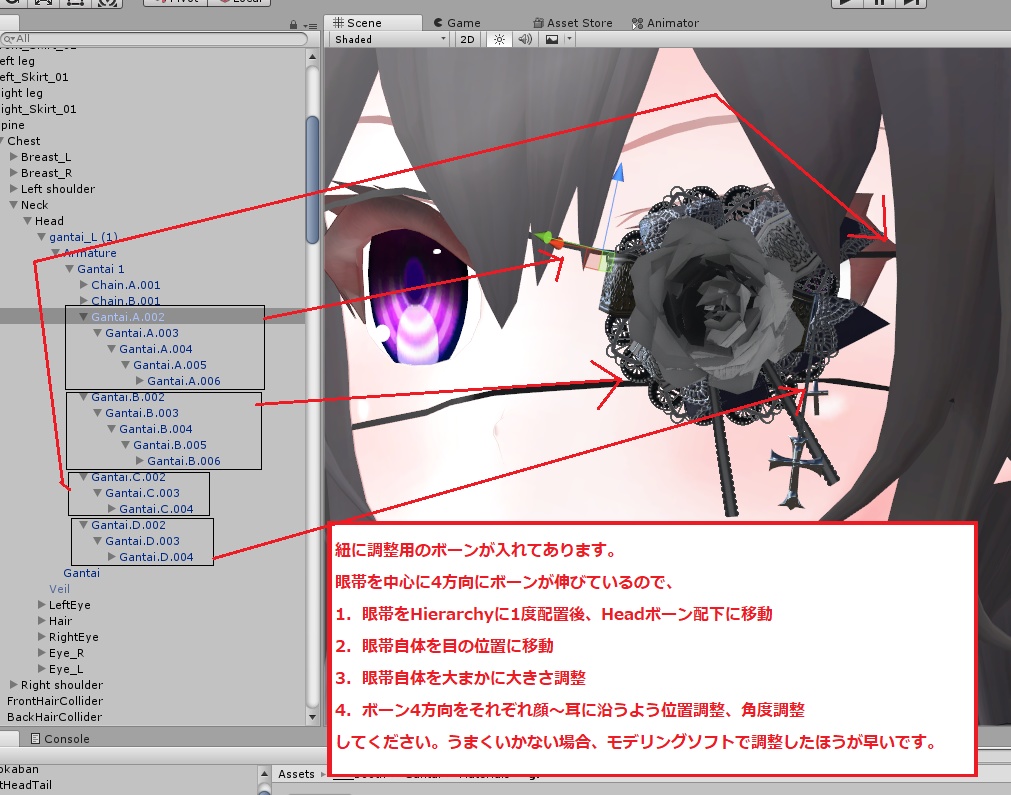Expand the Right shoulder node
1011x795 pixels.
point(14,685)
